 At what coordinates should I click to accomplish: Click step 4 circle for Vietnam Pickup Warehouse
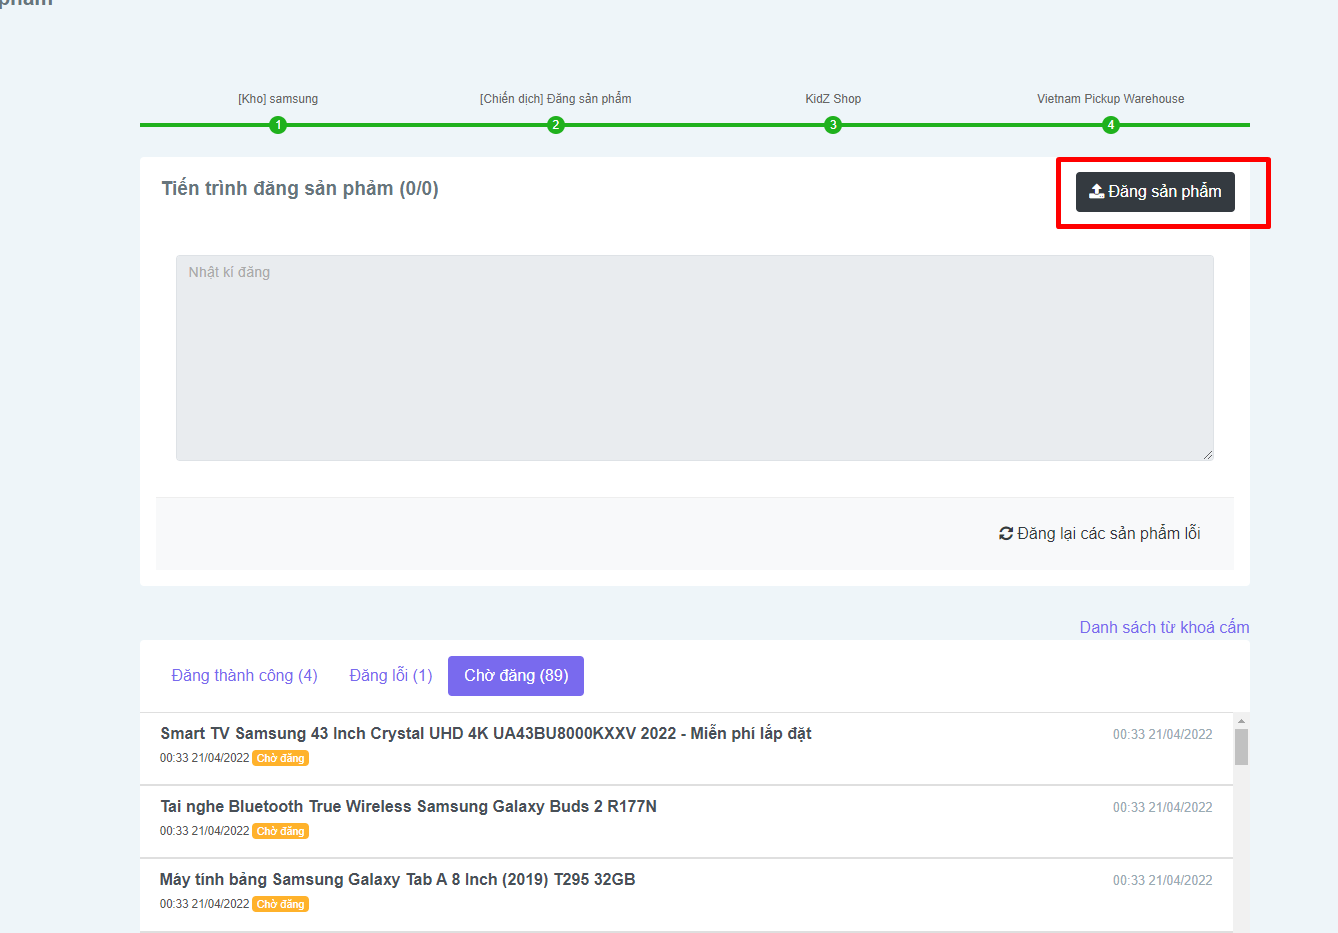[x=1111, y=125]
